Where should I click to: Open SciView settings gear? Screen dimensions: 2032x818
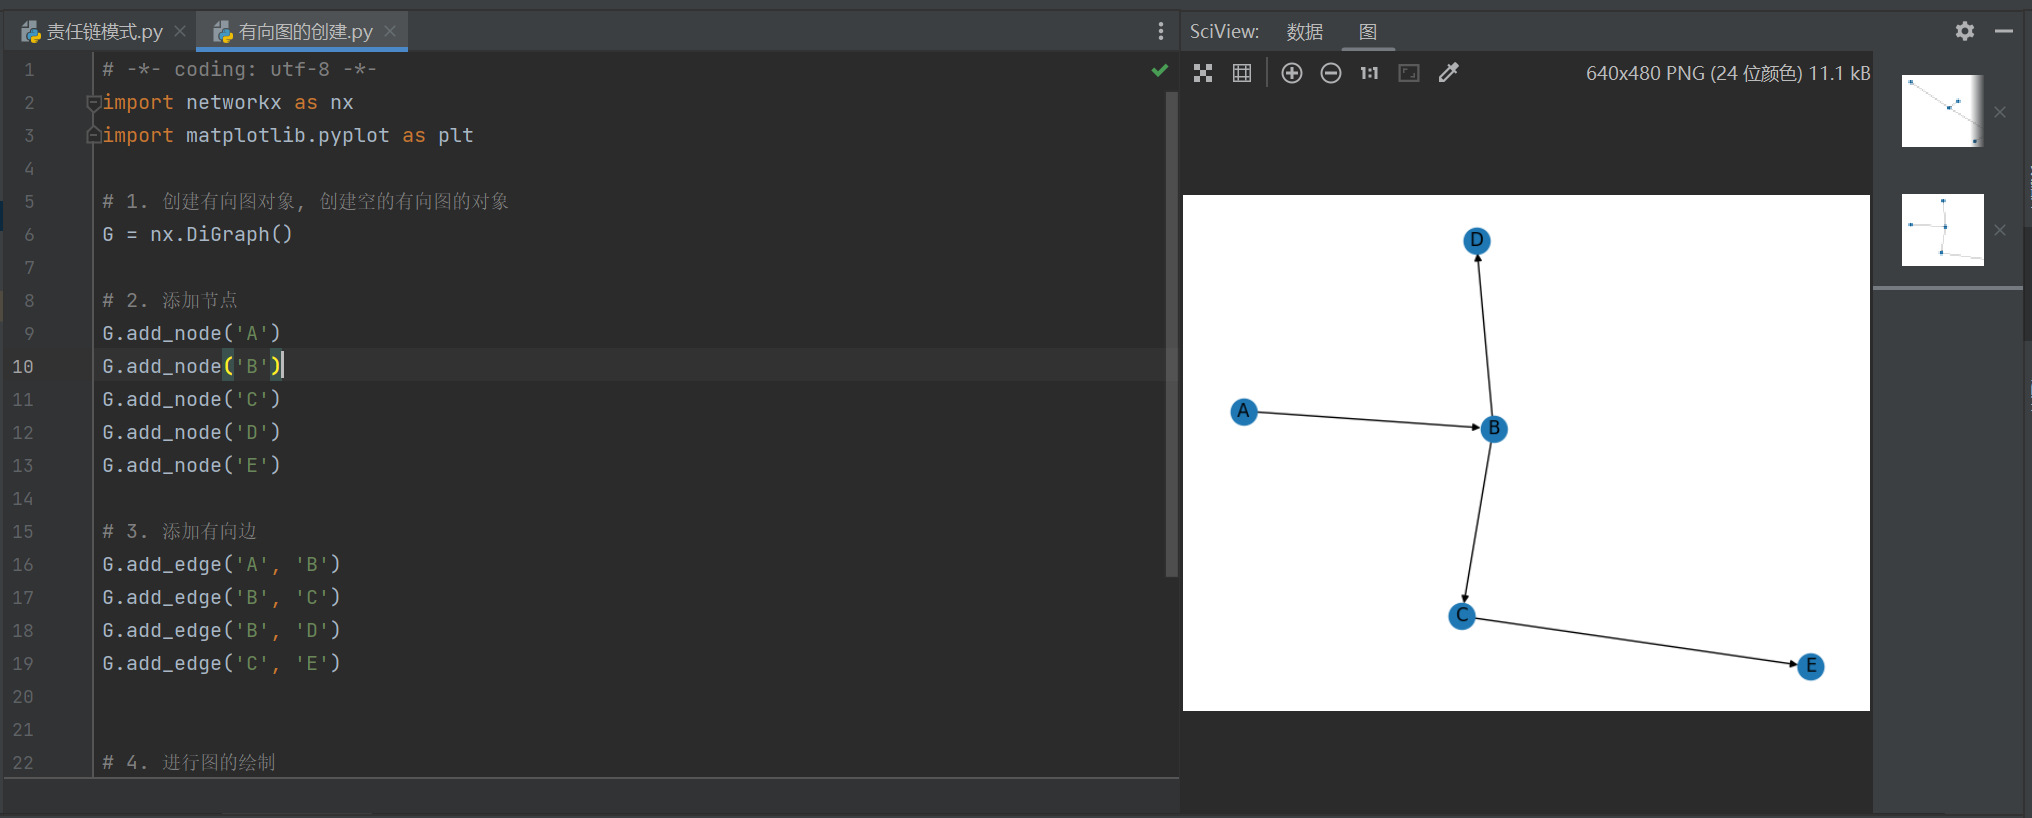(1965, 31)
